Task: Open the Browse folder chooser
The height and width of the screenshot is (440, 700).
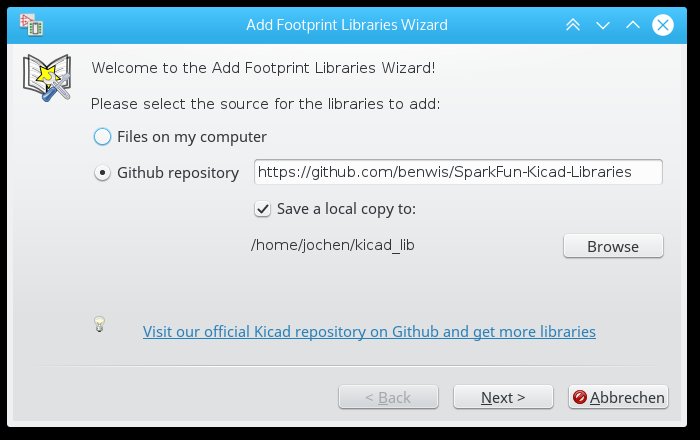Action: click(613, 246)
